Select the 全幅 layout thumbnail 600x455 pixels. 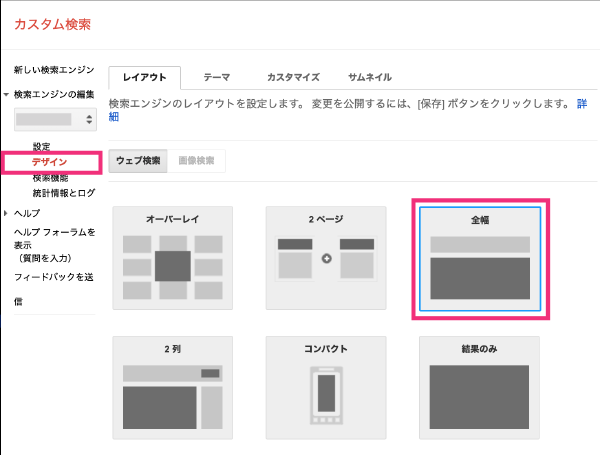click(480, 259)
